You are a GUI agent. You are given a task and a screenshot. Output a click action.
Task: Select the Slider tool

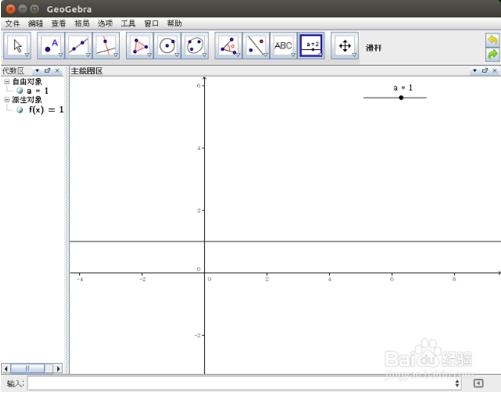312,46
